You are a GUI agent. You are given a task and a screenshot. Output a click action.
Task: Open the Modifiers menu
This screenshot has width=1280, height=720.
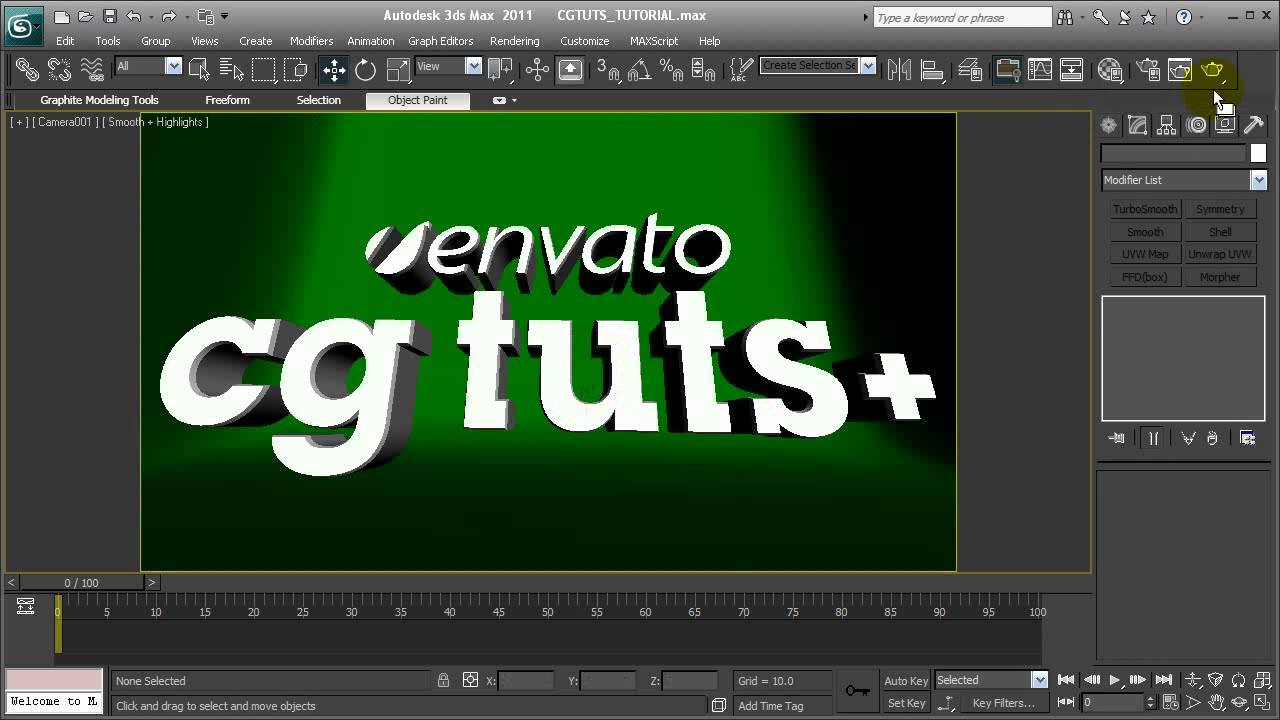[311, 41]
